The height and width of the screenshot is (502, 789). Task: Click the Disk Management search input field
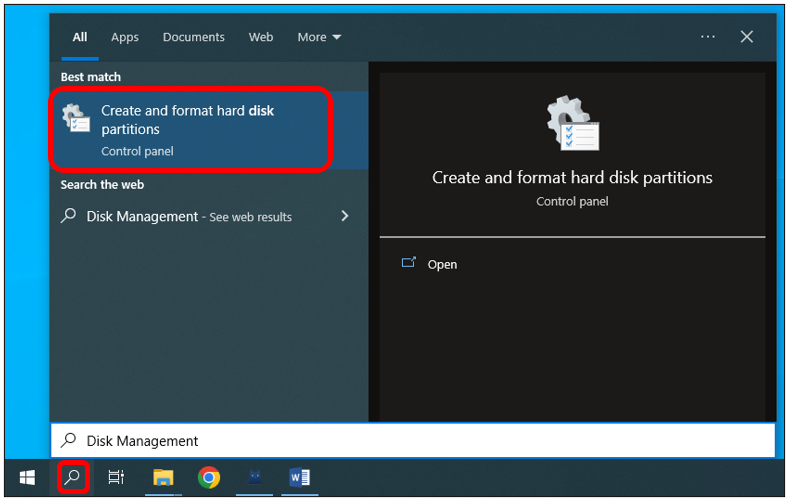coord(413,441)
